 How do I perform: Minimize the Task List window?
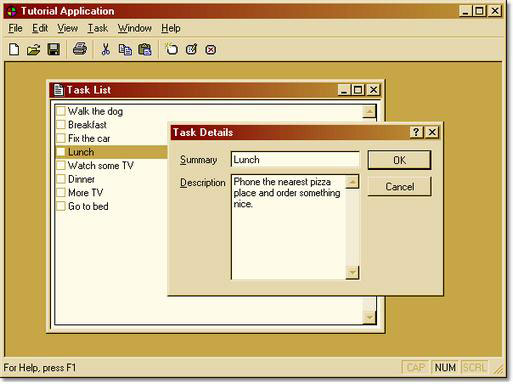[x=344, y=90]
